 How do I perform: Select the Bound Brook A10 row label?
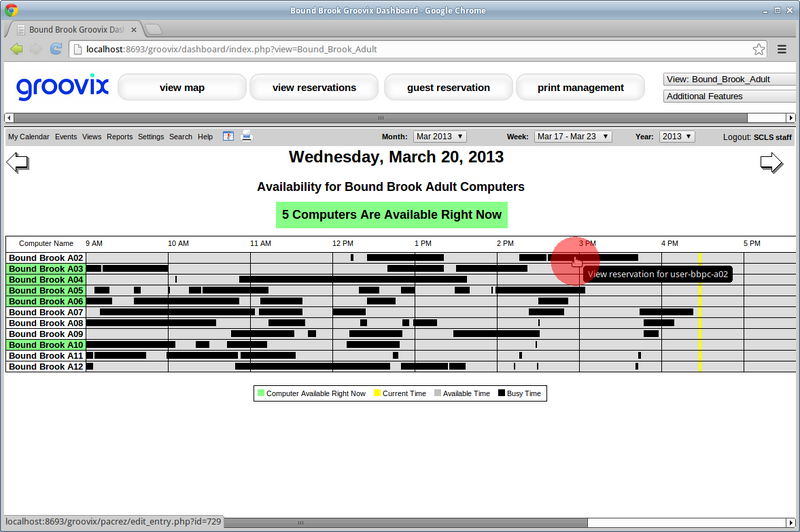point(46,345)
